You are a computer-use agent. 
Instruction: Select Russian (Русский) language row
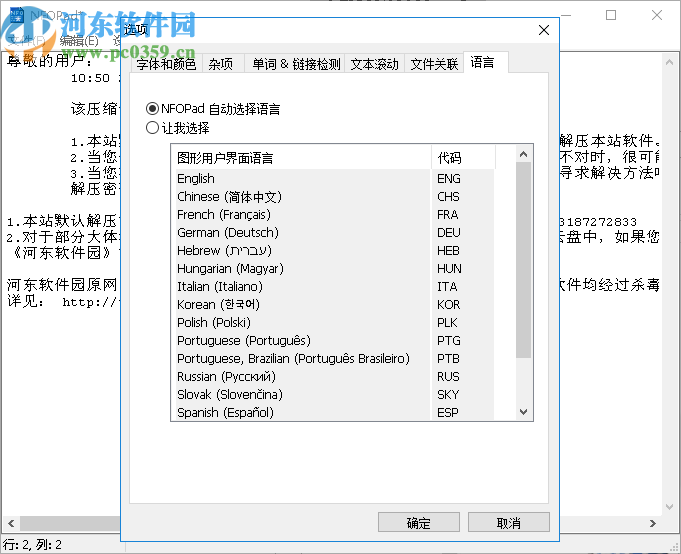pos(301,377)
